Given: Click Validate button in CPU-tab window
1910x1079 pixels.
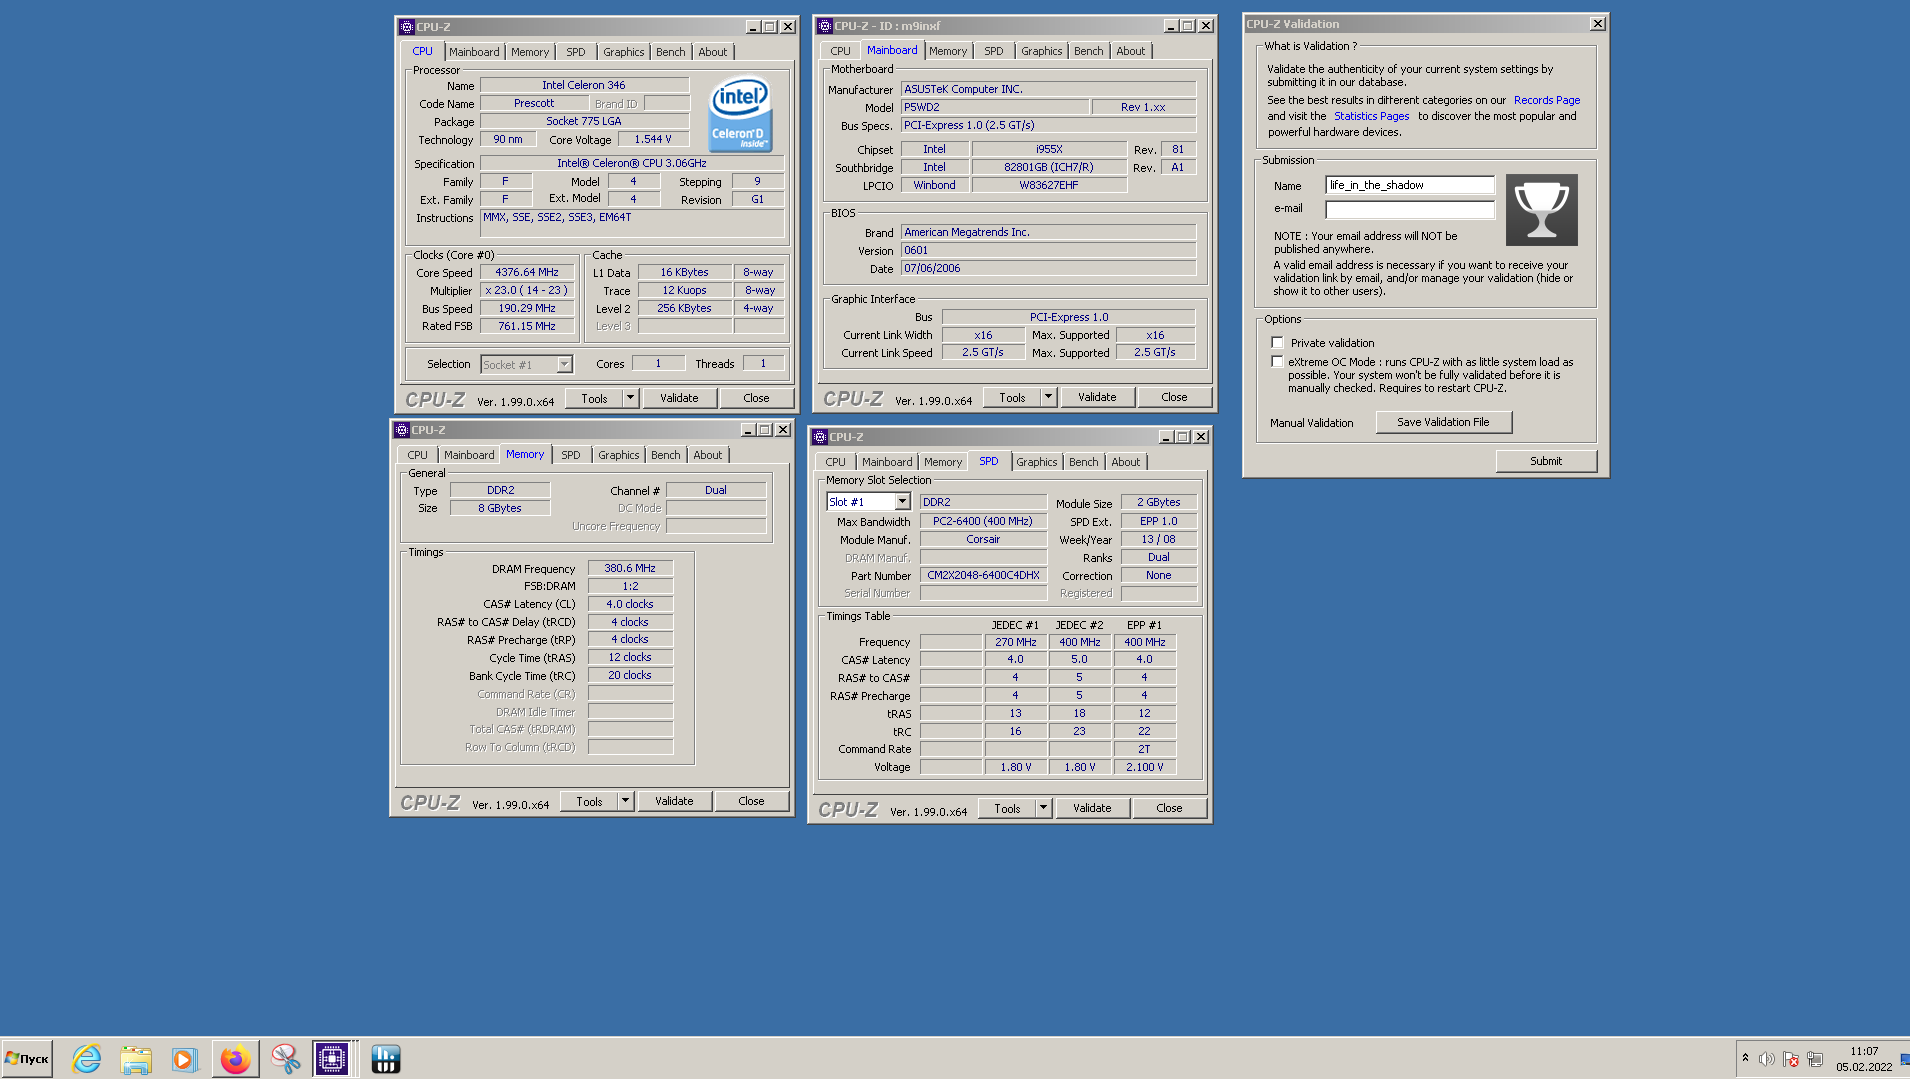Looking at the screenshot, I should (x=680, y=398).
